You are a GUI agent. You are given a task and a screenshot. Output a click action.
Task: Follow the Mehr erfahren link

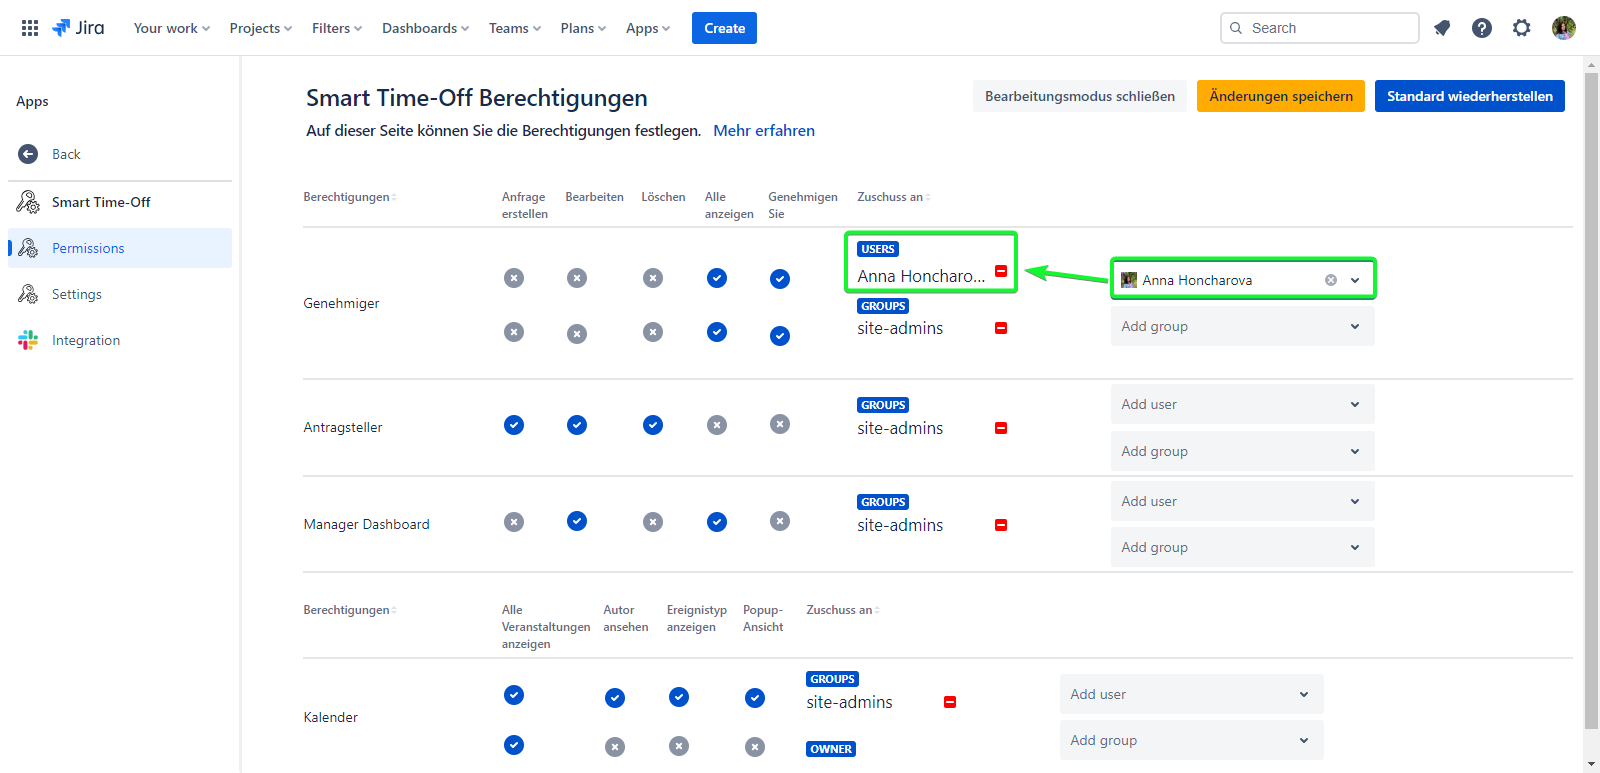[763, 131]
